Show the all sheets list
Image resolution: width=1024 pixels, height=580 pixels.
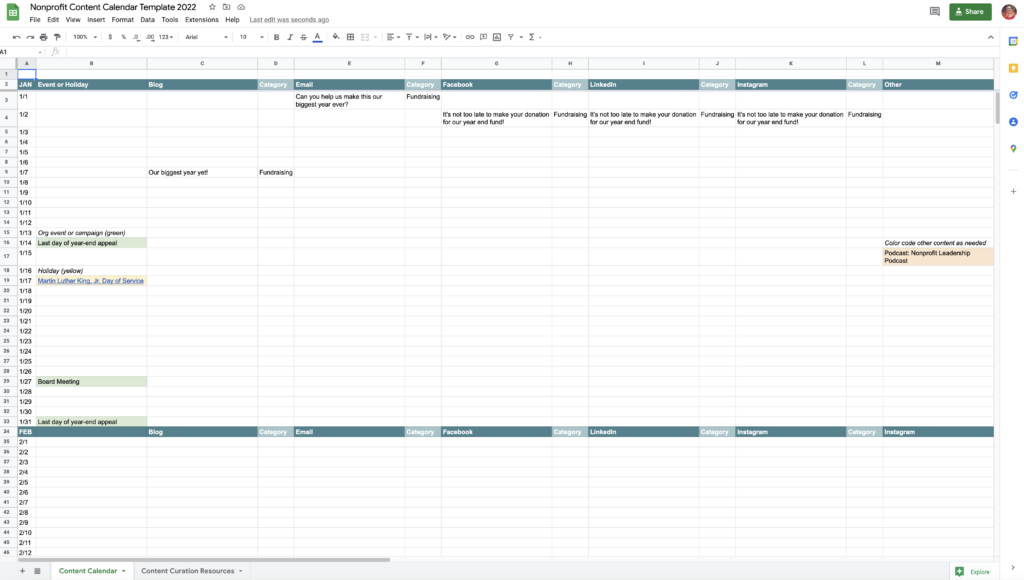(37, 571)
